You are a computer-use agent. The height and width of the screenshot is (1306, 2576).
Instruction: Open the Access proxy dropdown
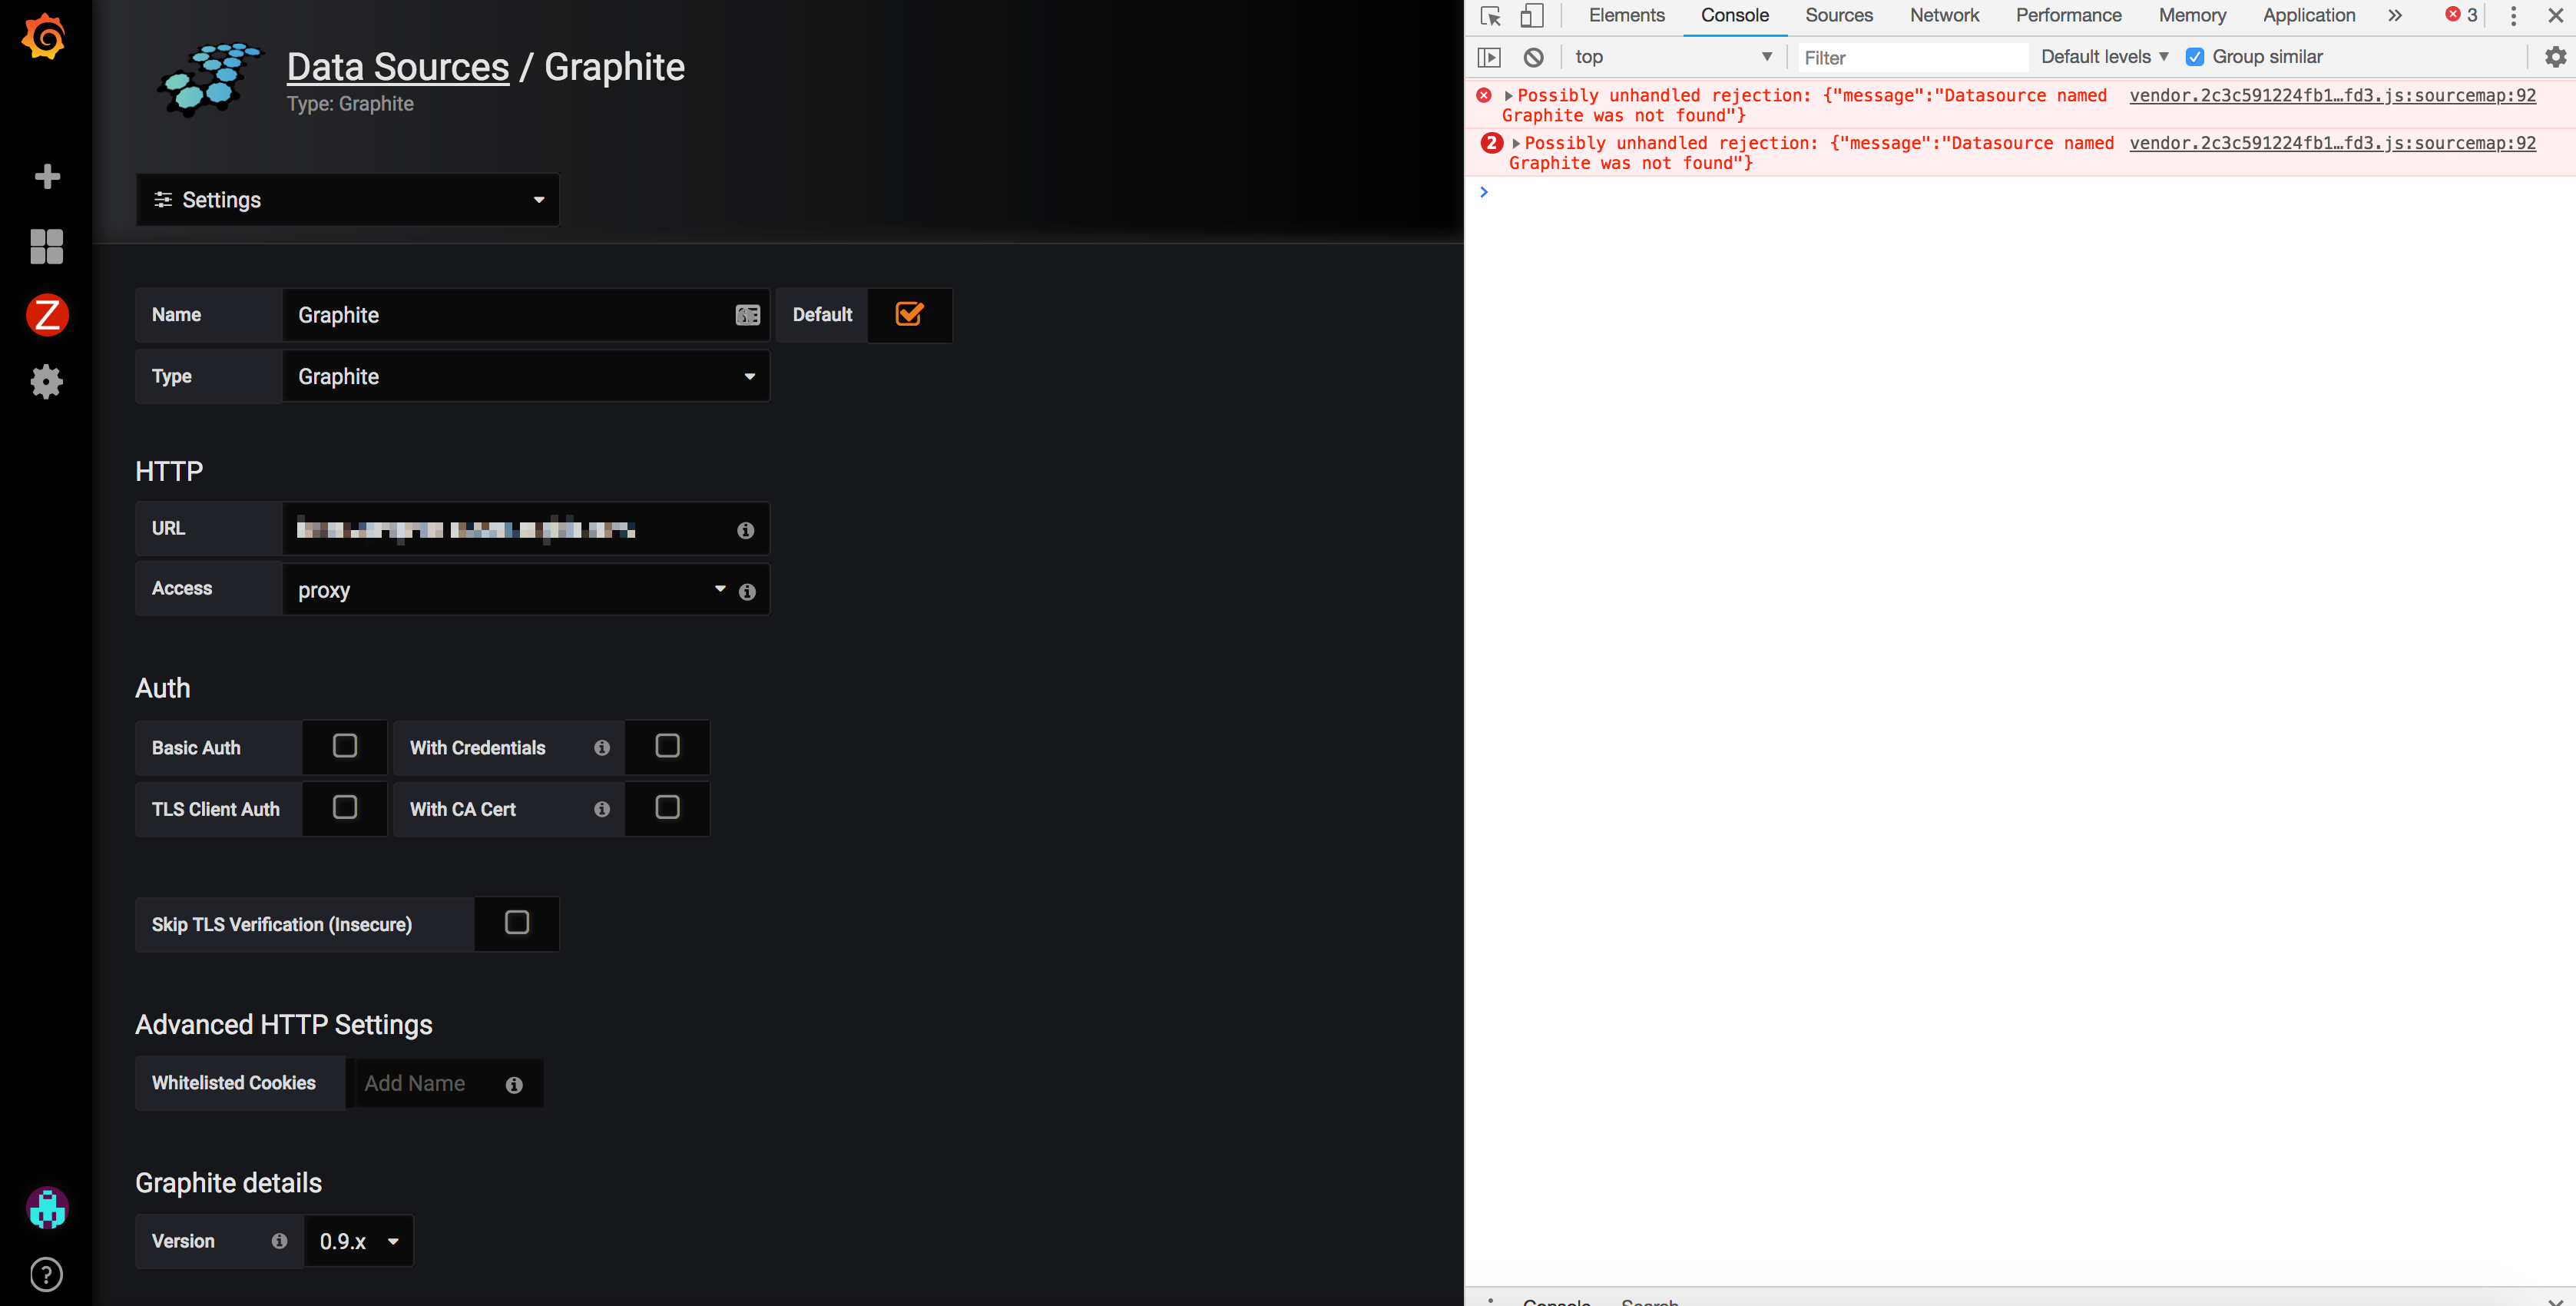coord(718,589)
